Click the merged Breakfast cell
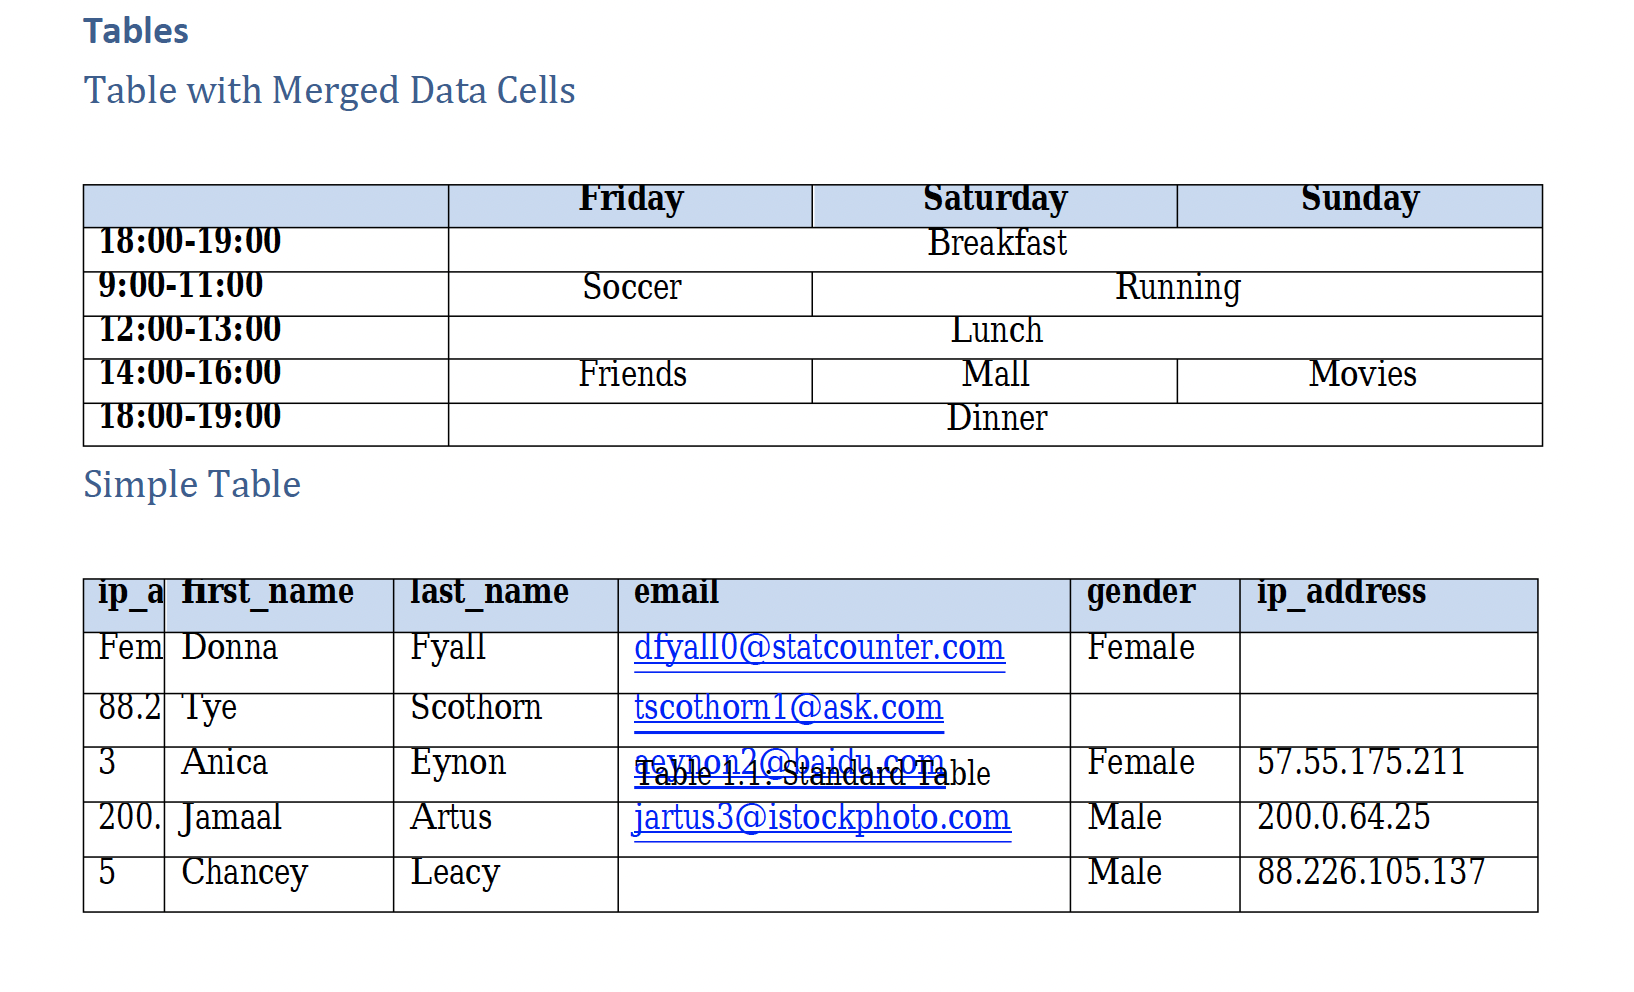 click(x=996, y=244)
